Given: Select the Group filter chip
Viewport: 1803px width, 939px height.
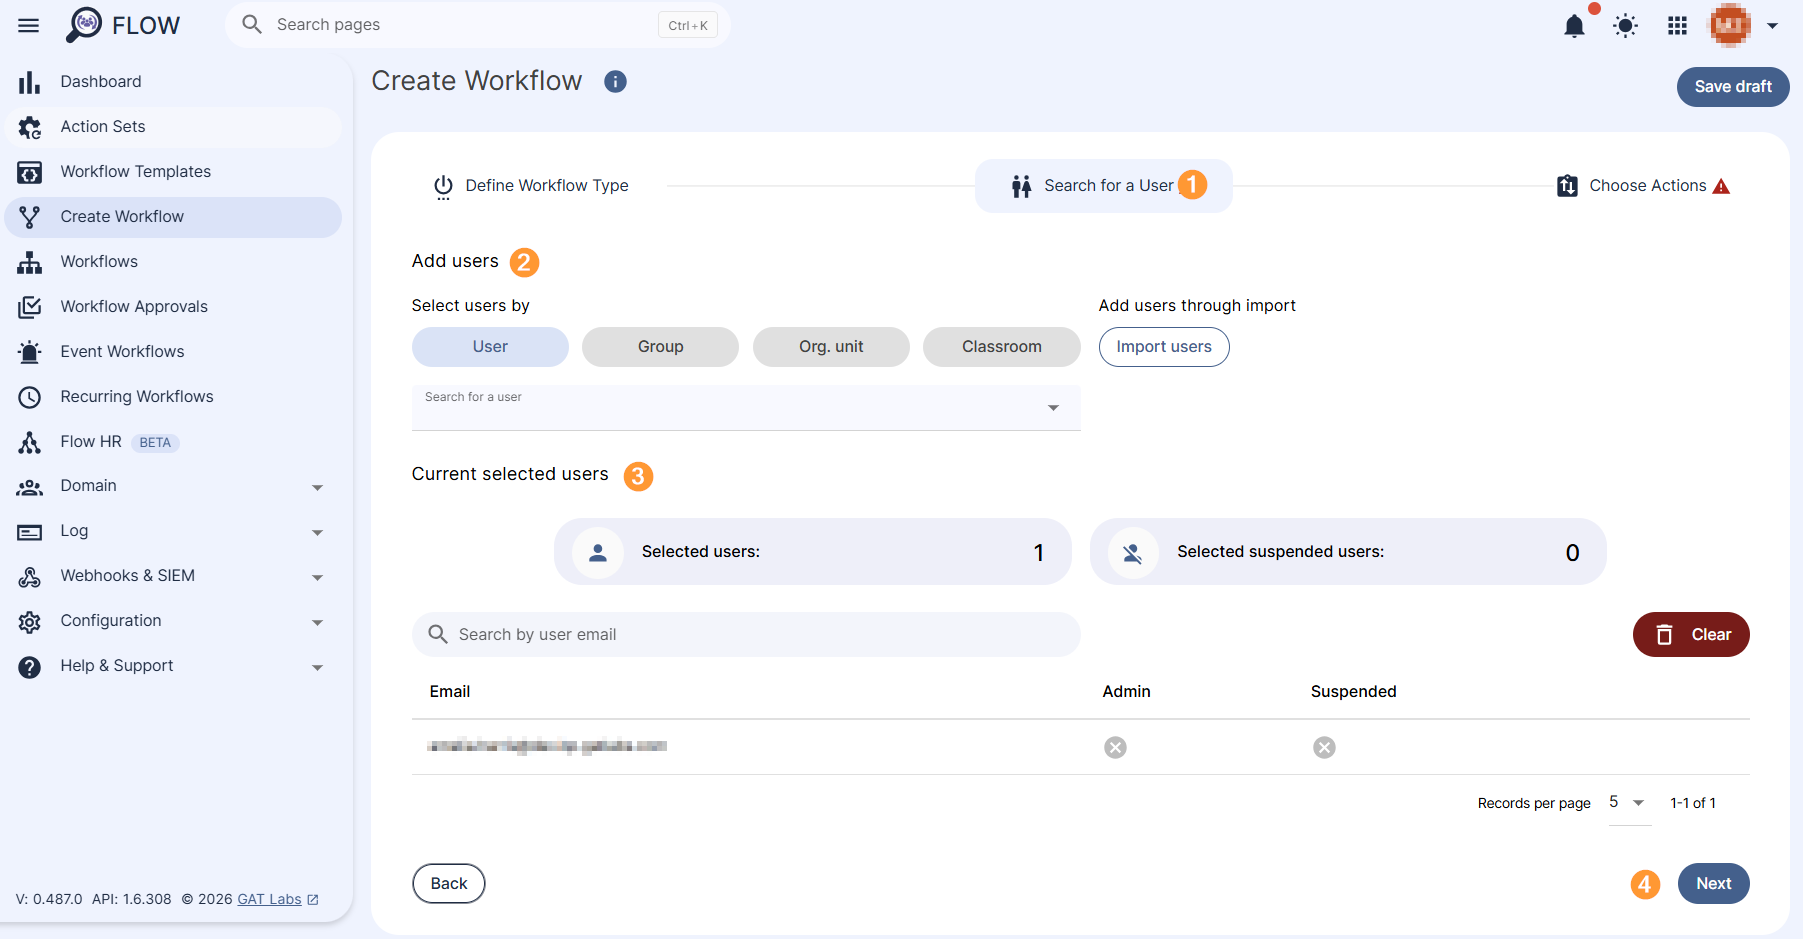Looking at the screenshot, I should (660, 347).
